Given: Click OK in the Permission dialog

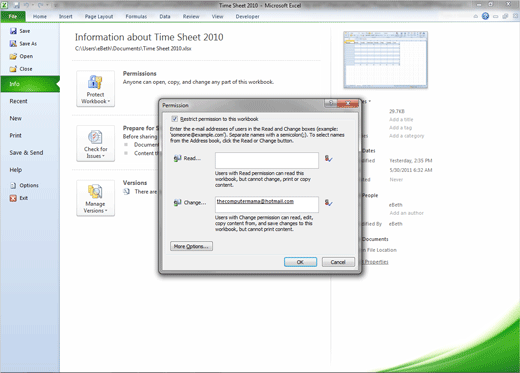Looking at the screenshot, I should [x=300, y=262].
